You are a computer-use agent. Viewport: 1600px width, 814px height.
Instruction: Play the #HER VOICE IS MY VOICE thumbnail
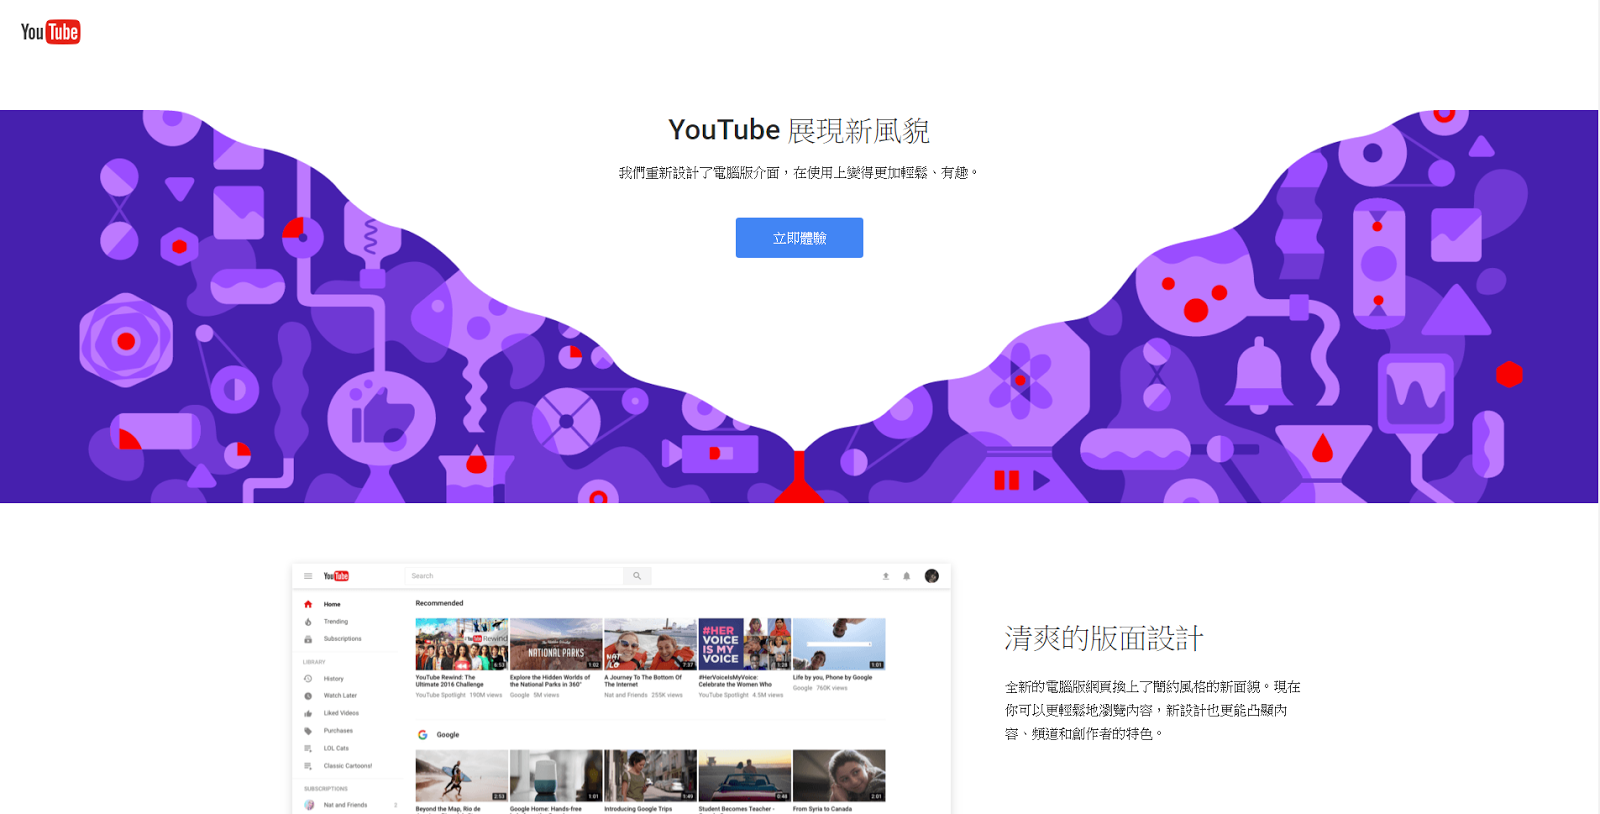tap(745, 644)
